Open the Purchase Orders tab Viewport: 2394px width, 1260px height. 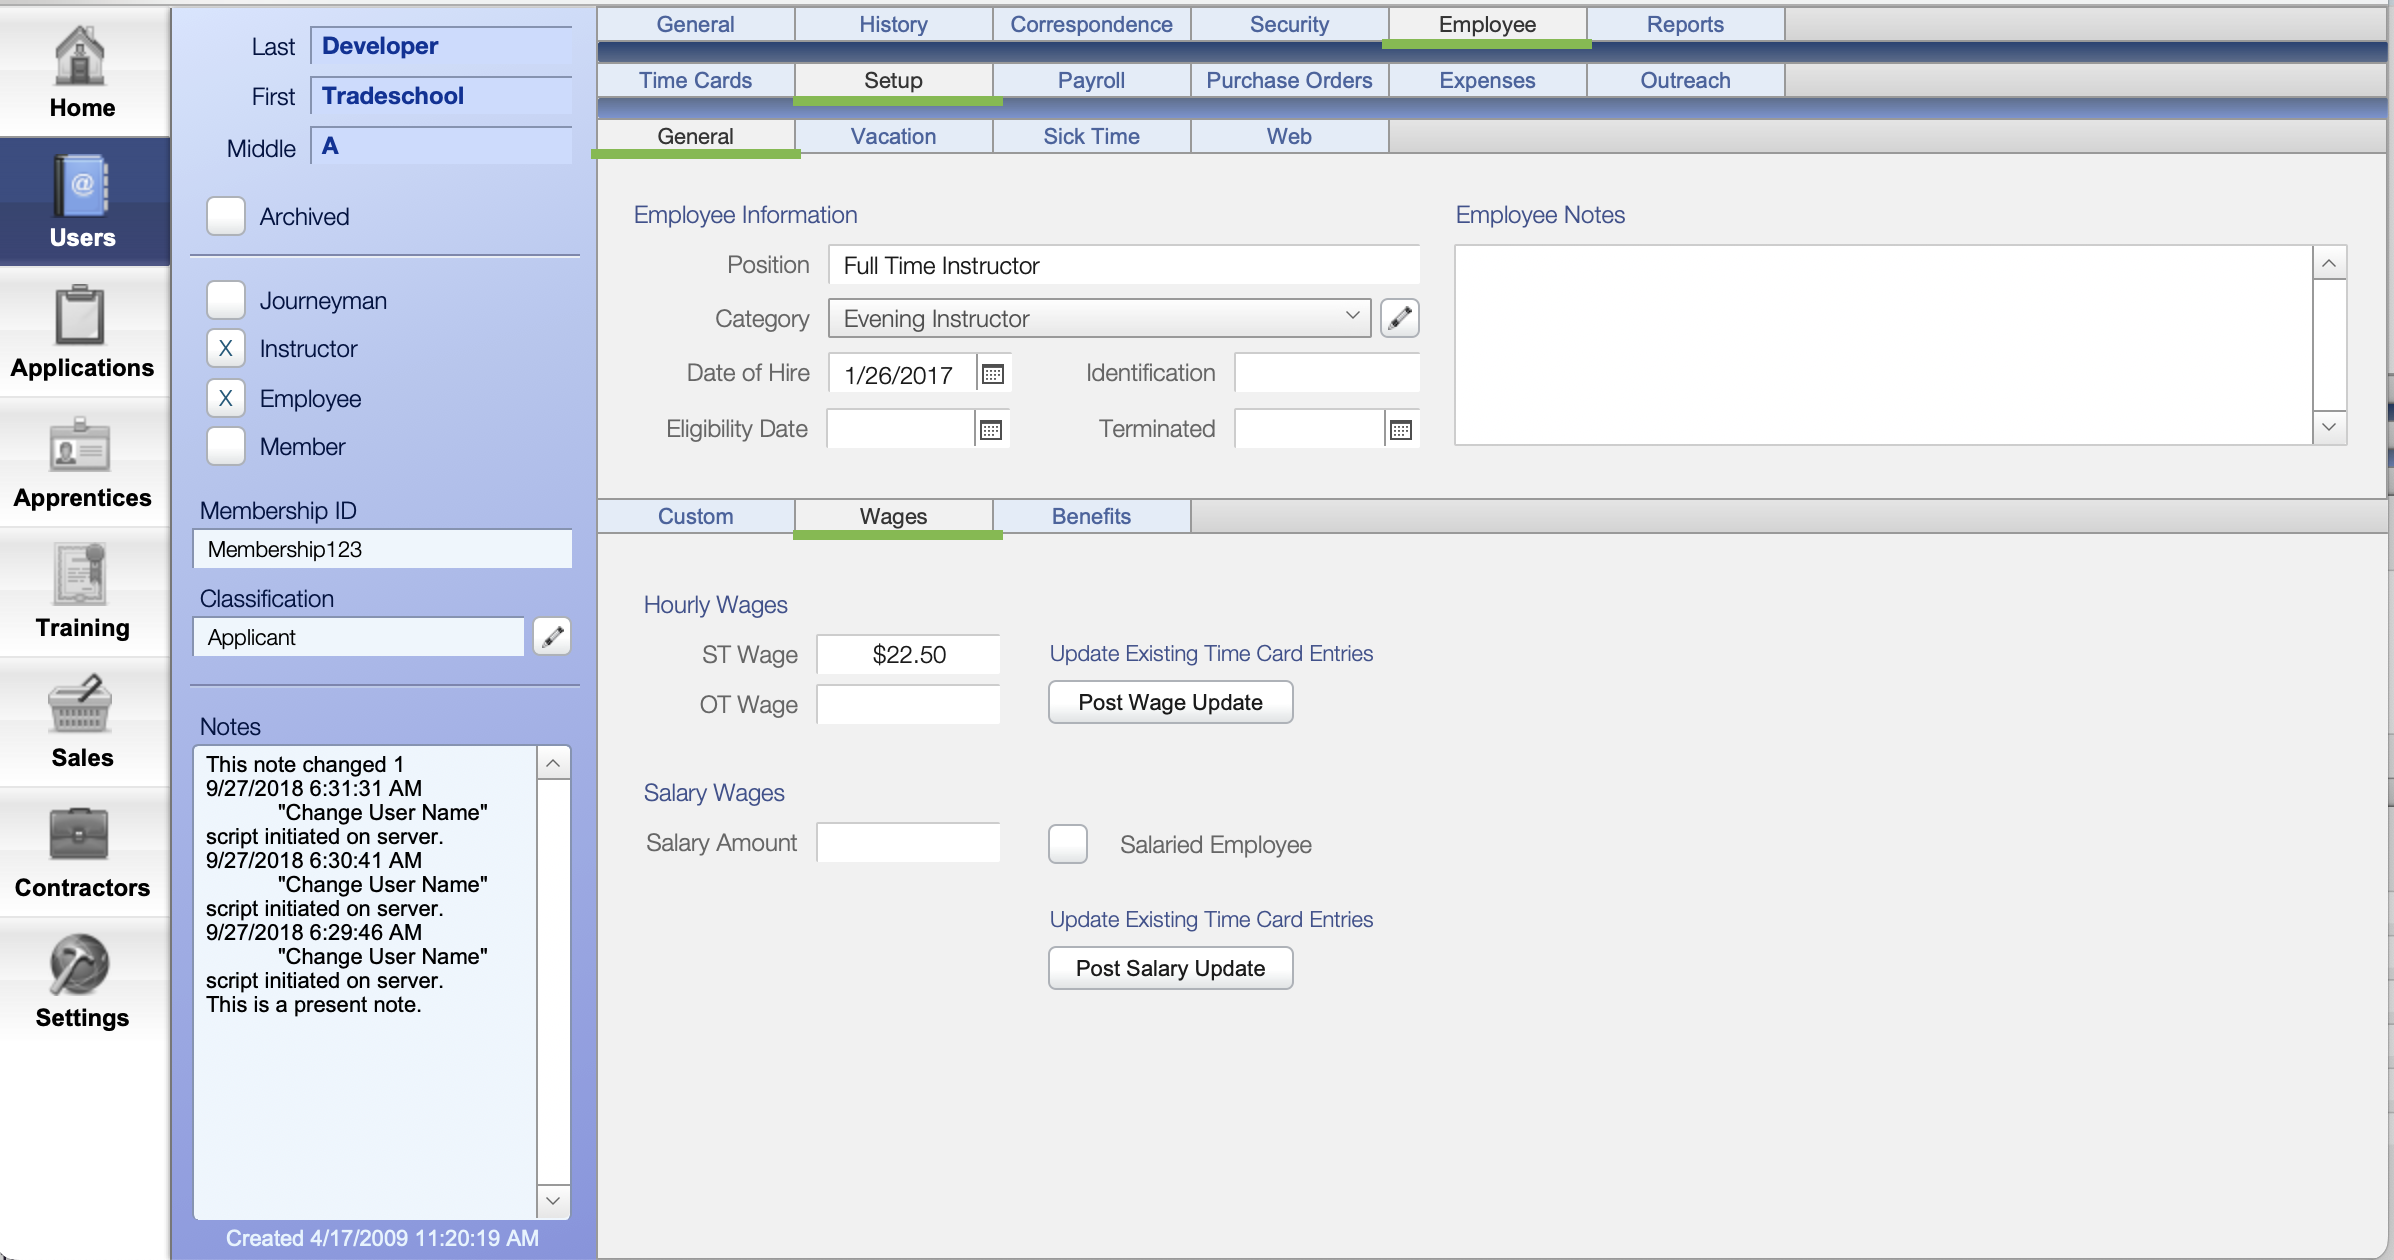[x=1289, y=80]
